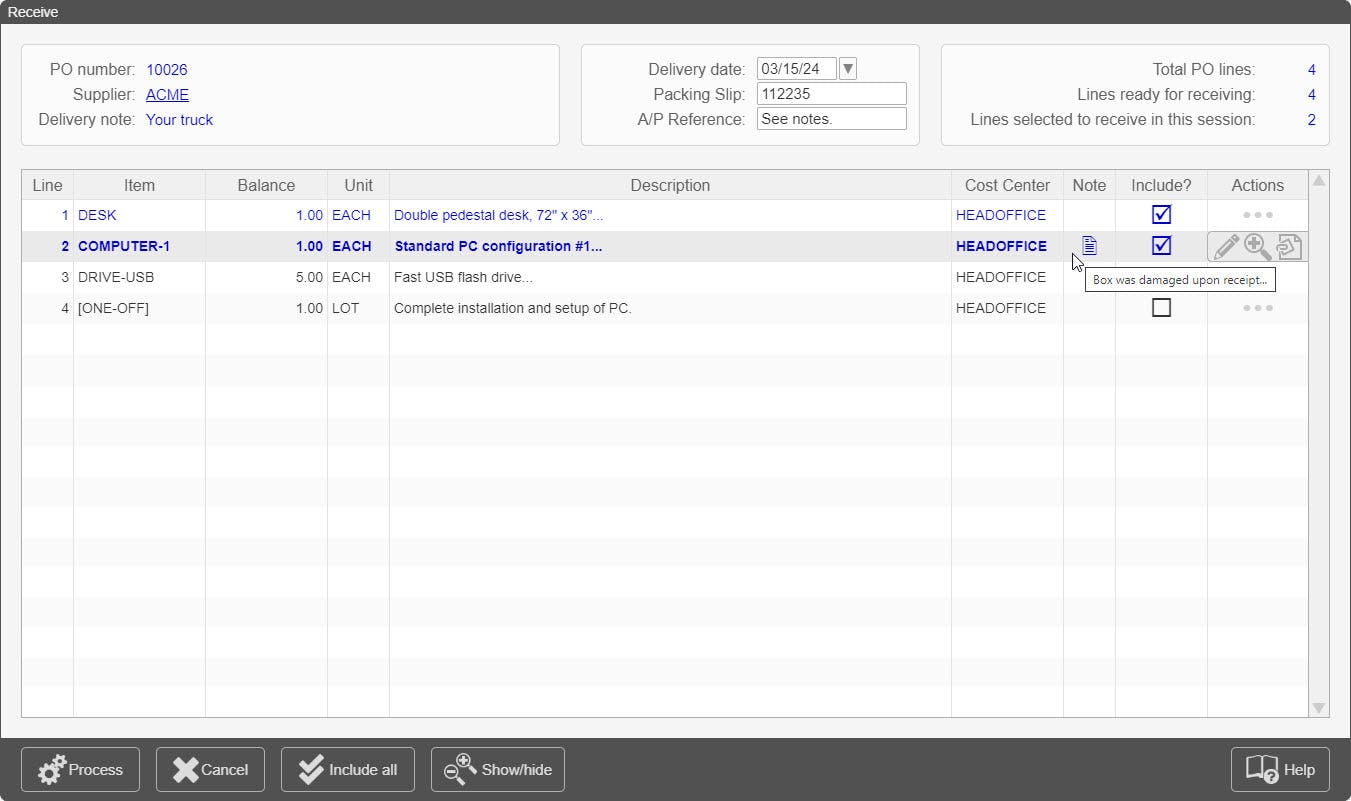Screen dimensions: 1351x801
Task: Click the A/P Reference text field
Action: click(x=831, y=118)
